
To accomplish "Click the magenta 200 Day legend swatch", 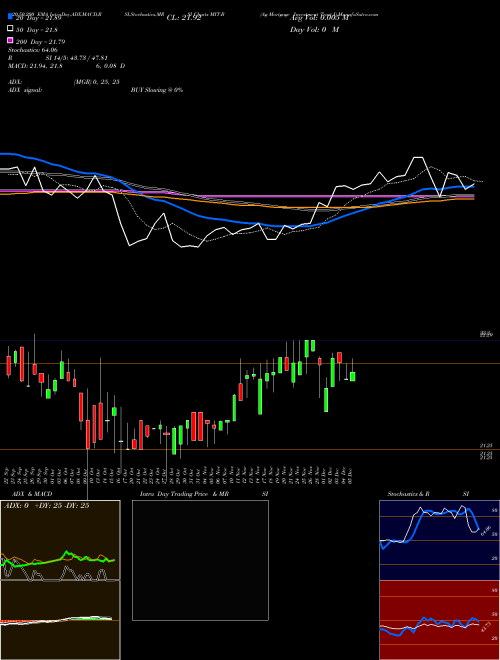I will pyautogui.click(x=11, y=40).
